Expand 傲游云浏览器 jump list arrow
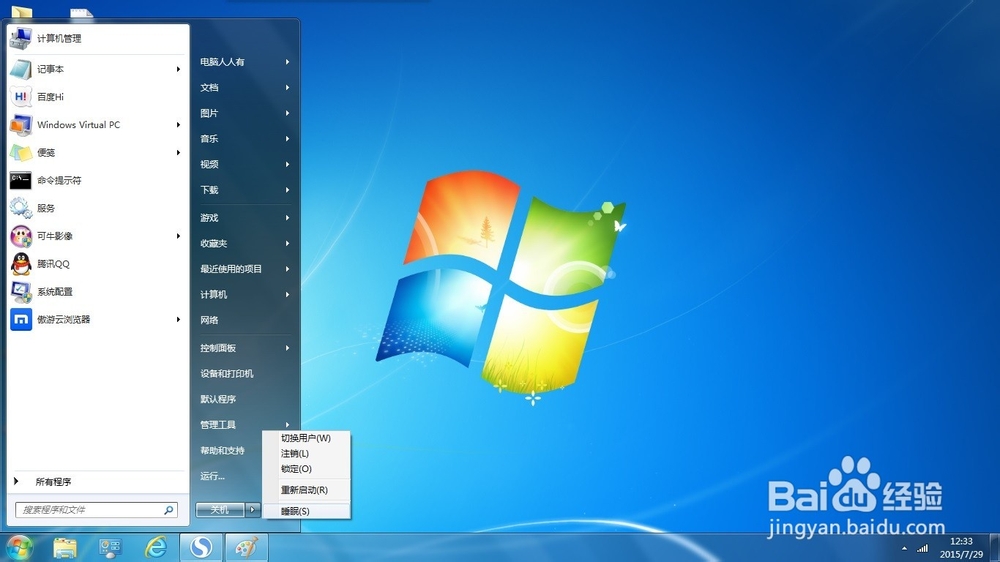 point(178,320)
